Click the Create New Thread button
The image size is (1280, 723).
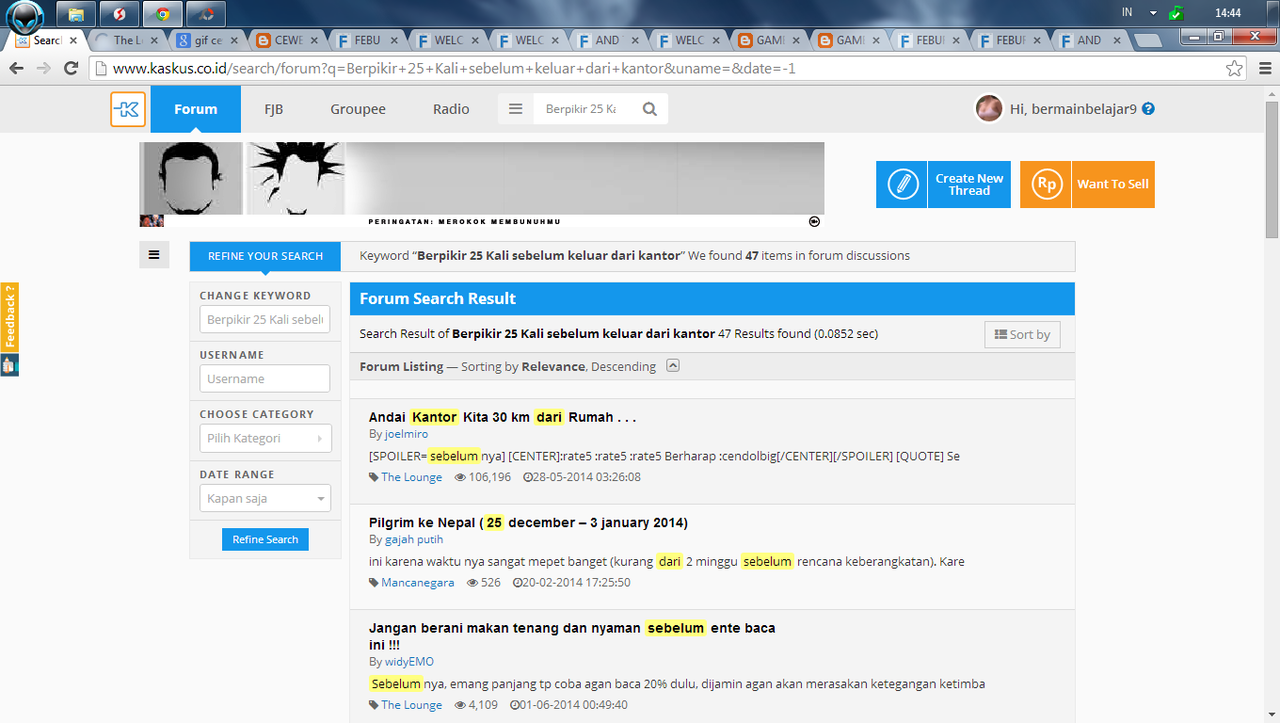944,184
